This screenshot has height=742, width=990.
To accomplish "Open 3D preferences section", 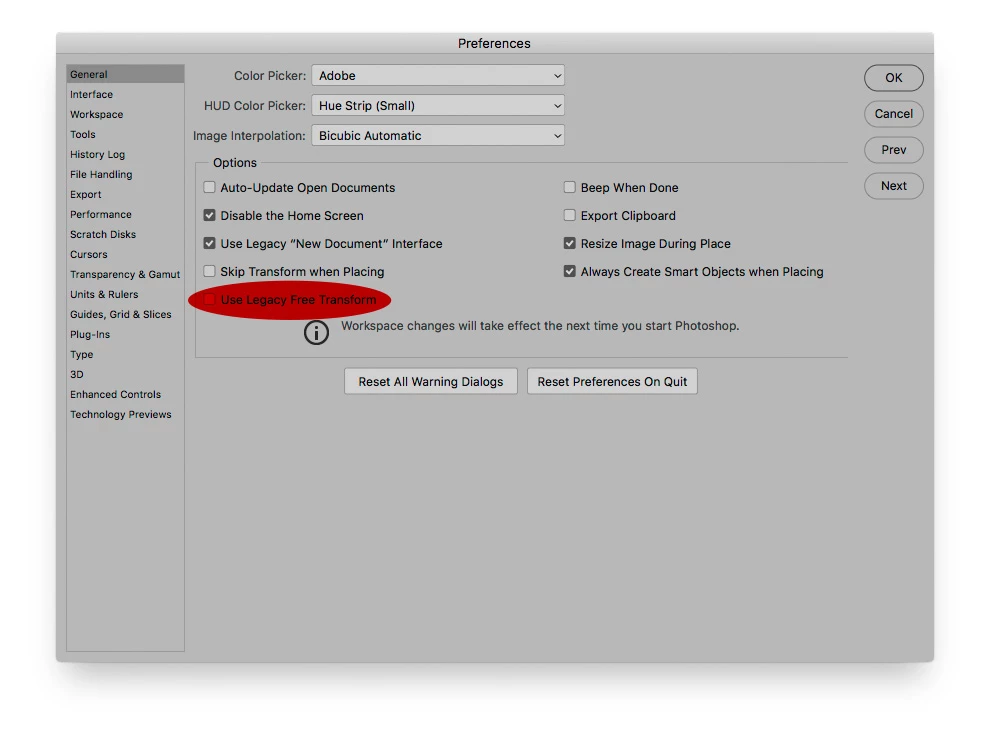I will coord(125,374).
